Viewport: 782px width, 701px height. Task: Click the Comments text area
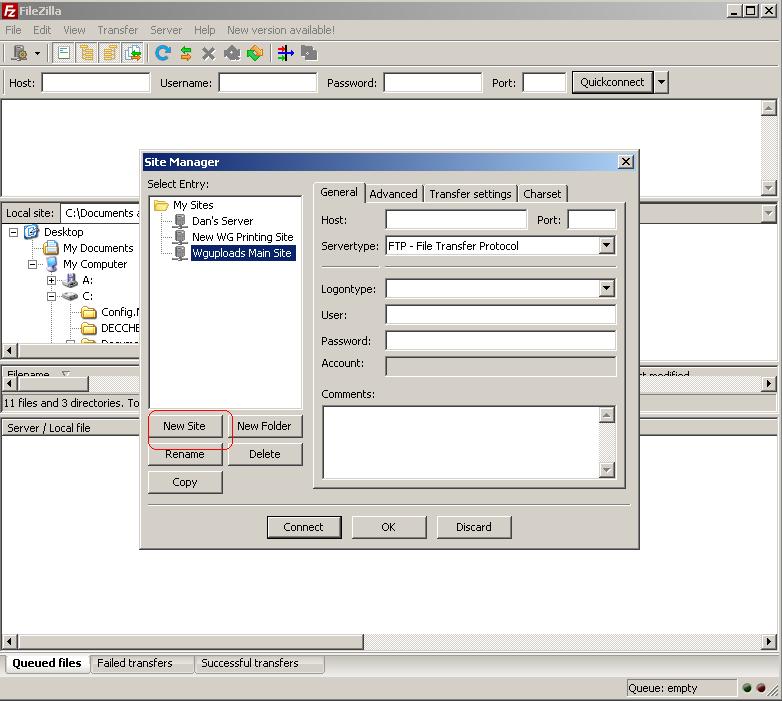point(460,442)
